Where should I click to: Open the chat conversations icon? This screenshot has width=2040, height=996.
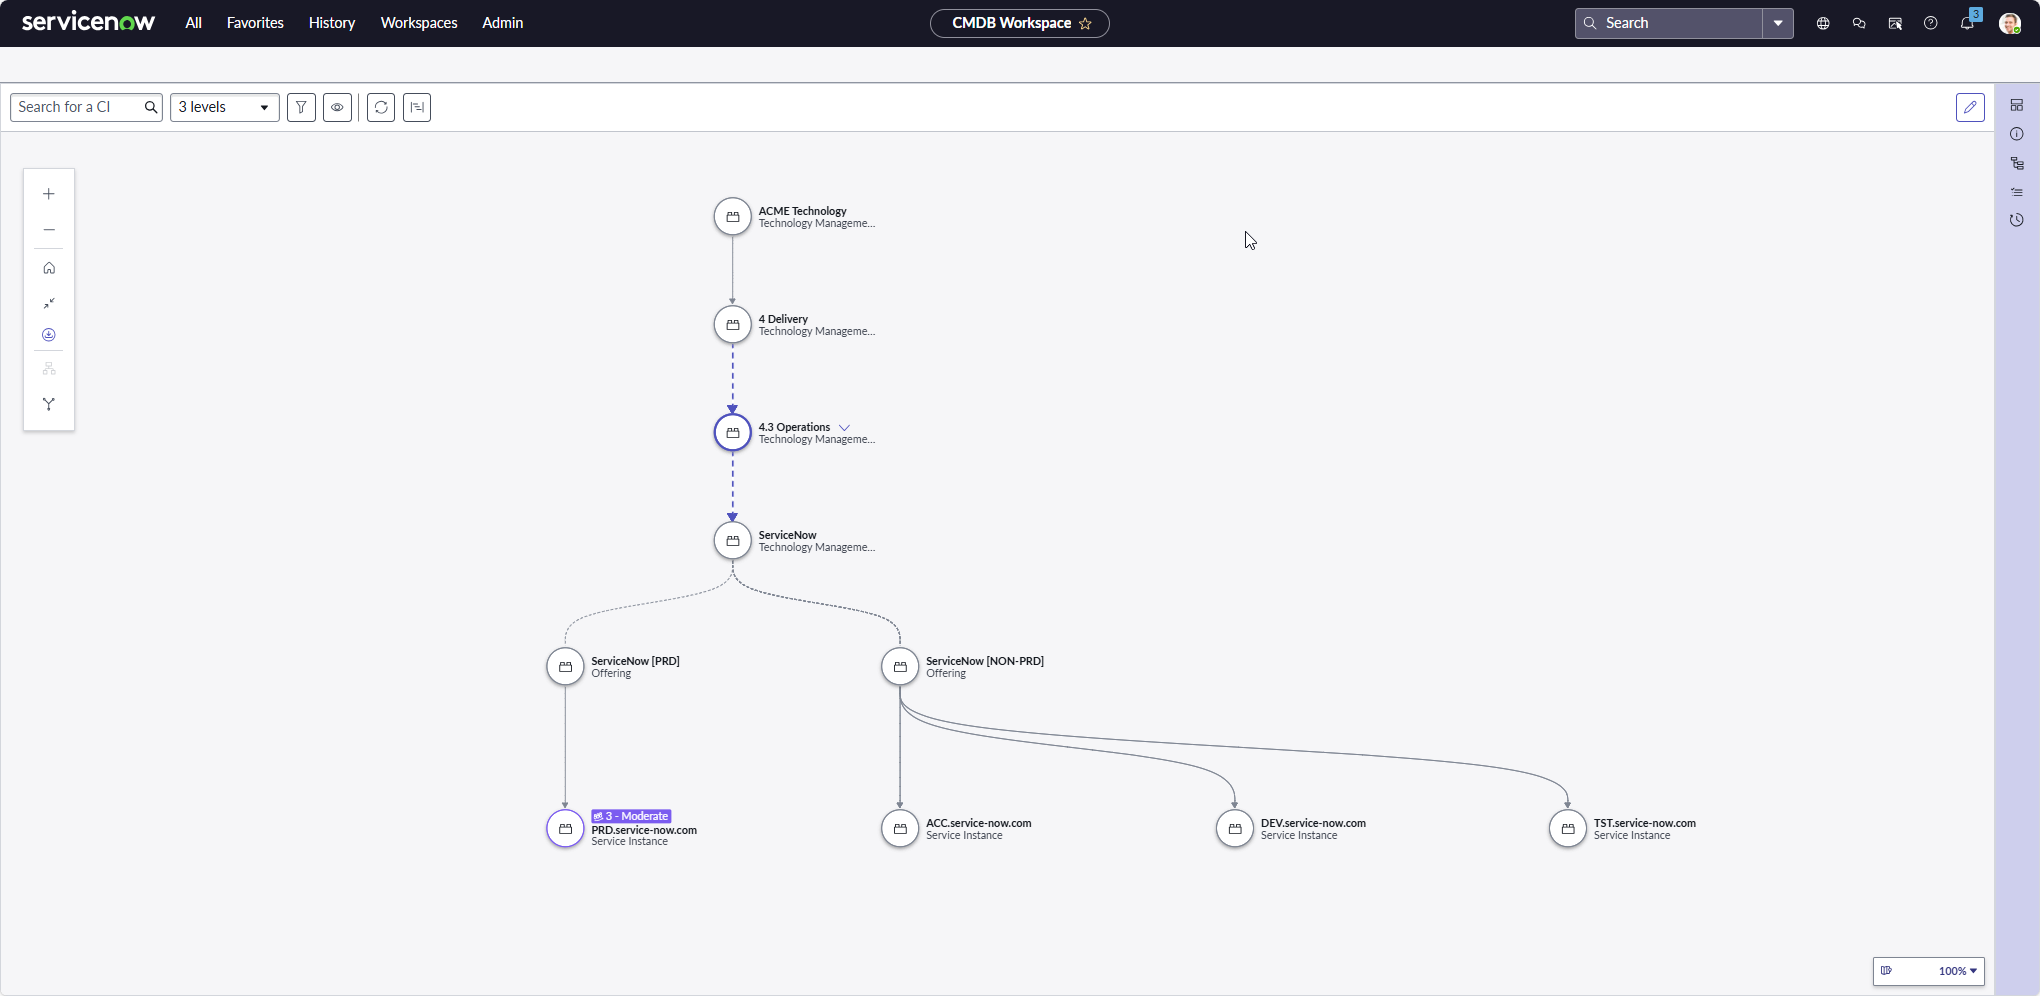pos(1859,23)
